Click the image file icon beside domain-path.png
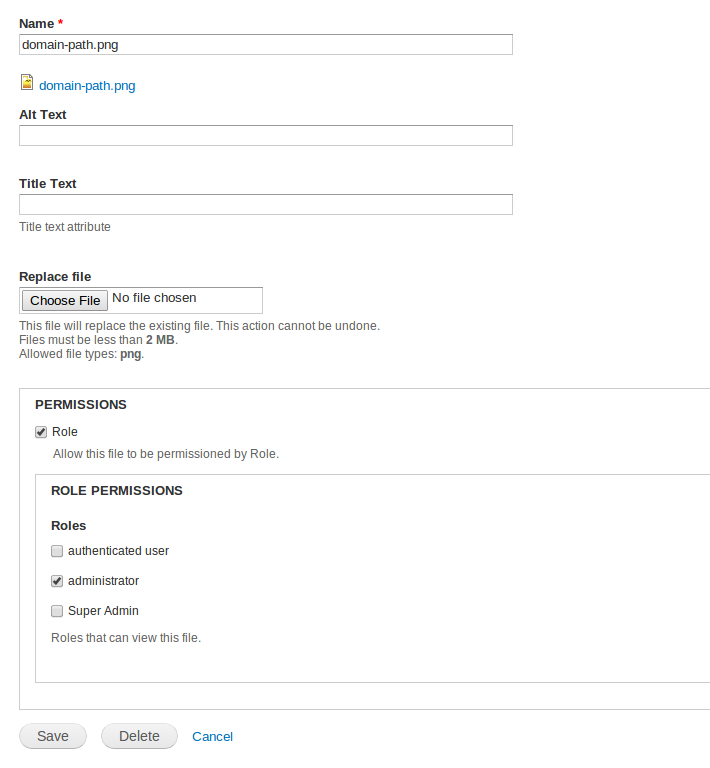 click(x=27, y=82)
